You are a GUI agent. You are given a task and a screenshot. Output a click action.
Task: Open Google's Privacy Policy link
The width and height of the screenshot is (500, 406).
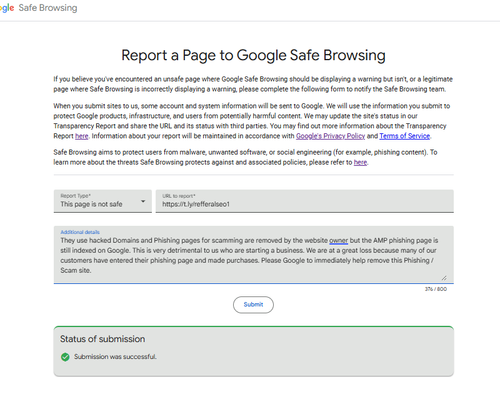(330, 136)
